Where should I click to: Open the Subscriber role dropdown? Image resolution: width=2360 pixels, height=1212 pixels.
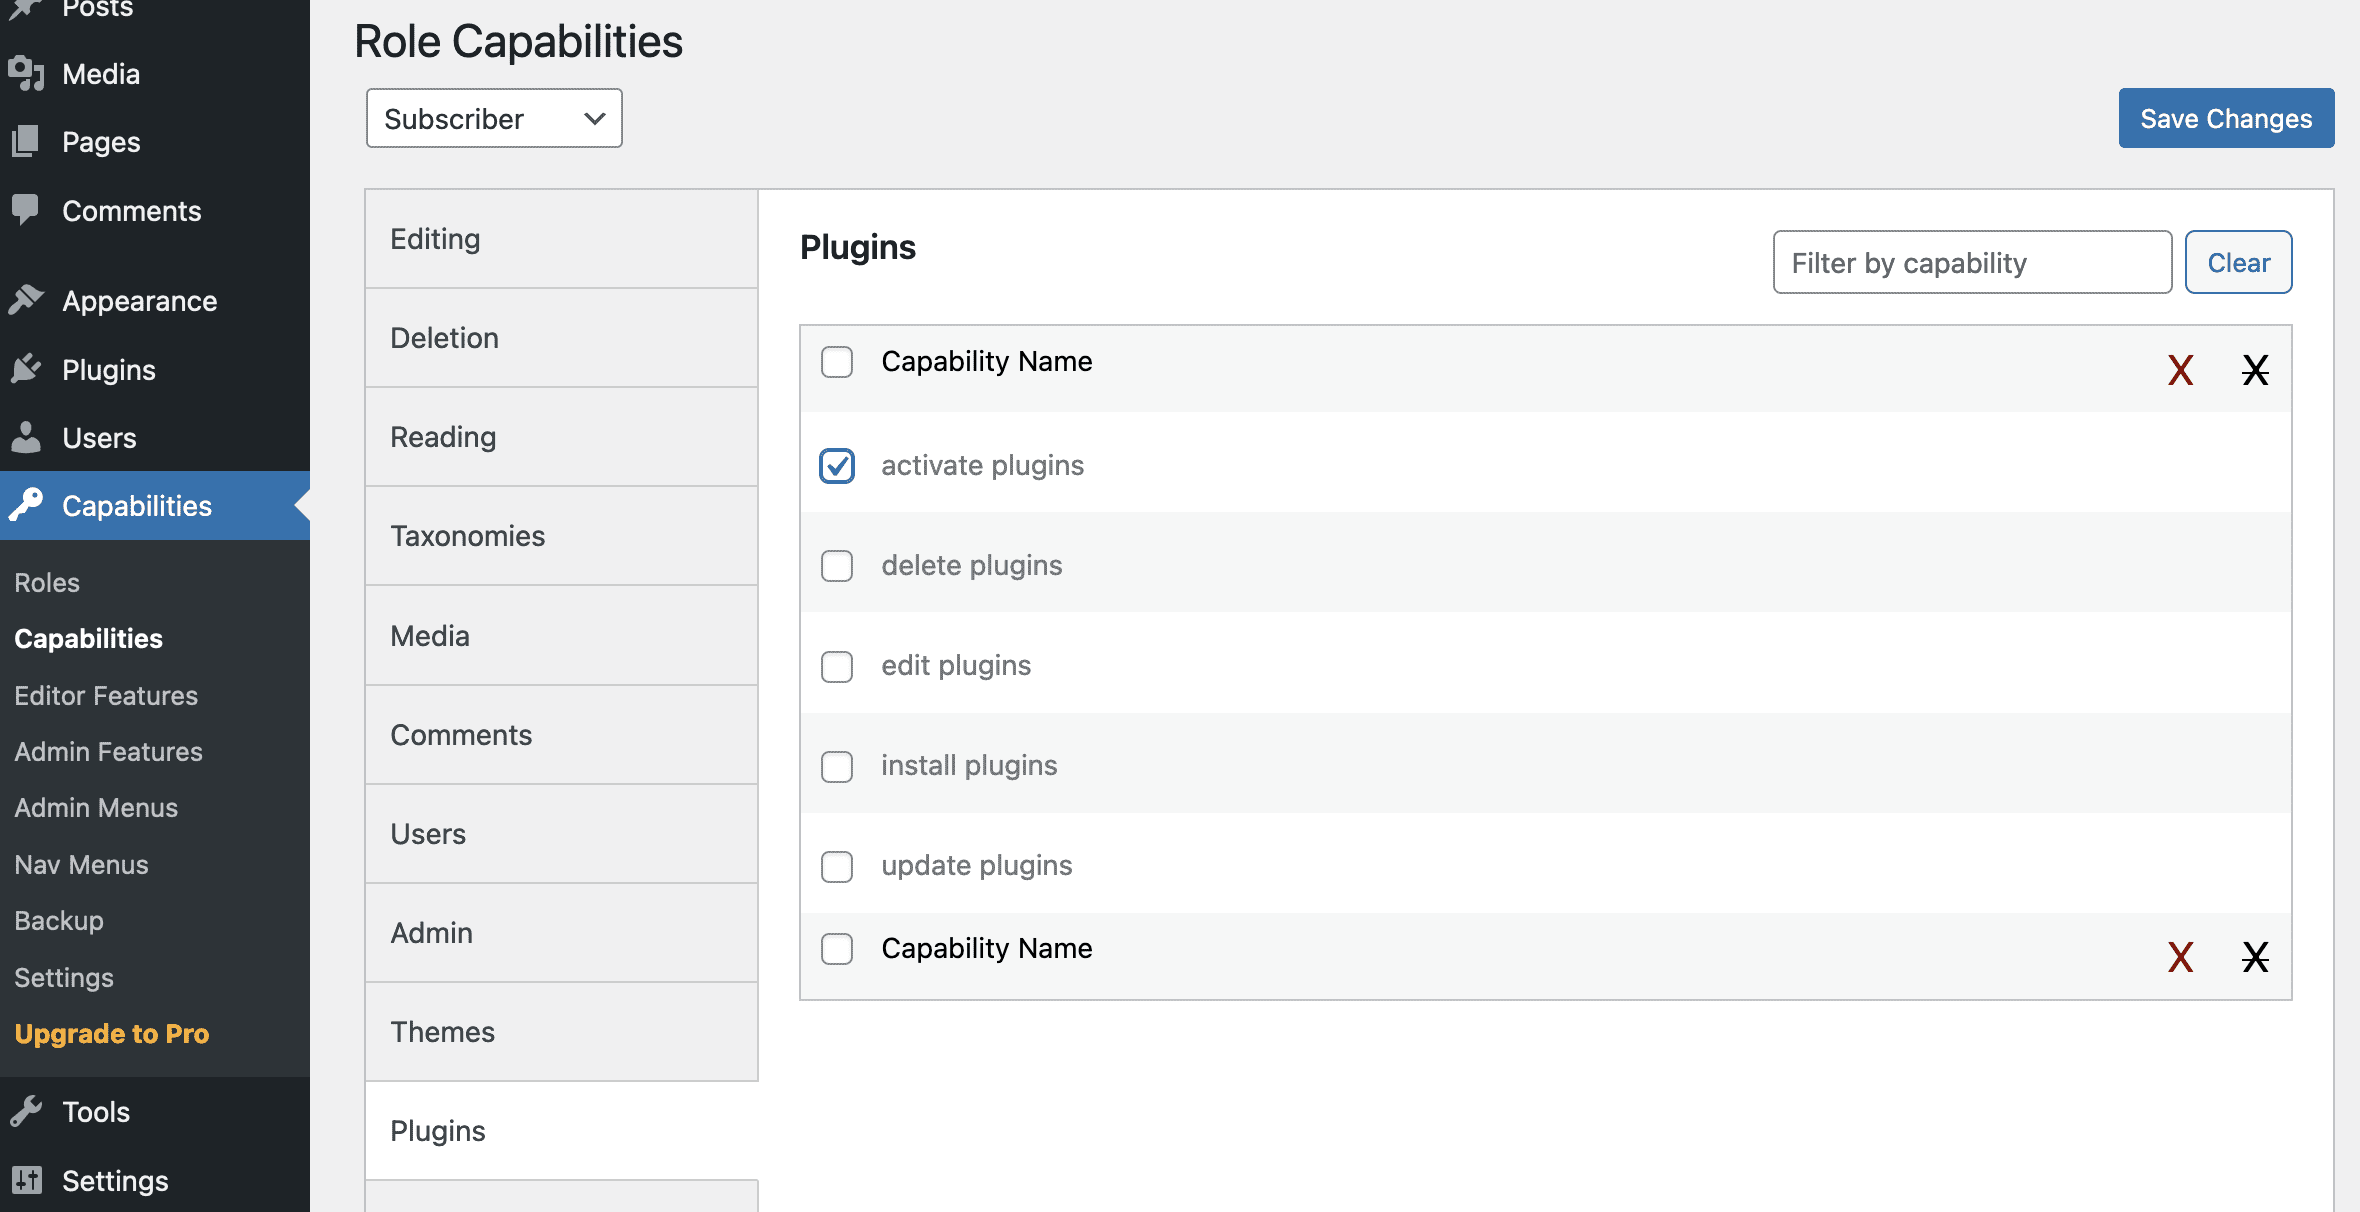tap(494, 119)
